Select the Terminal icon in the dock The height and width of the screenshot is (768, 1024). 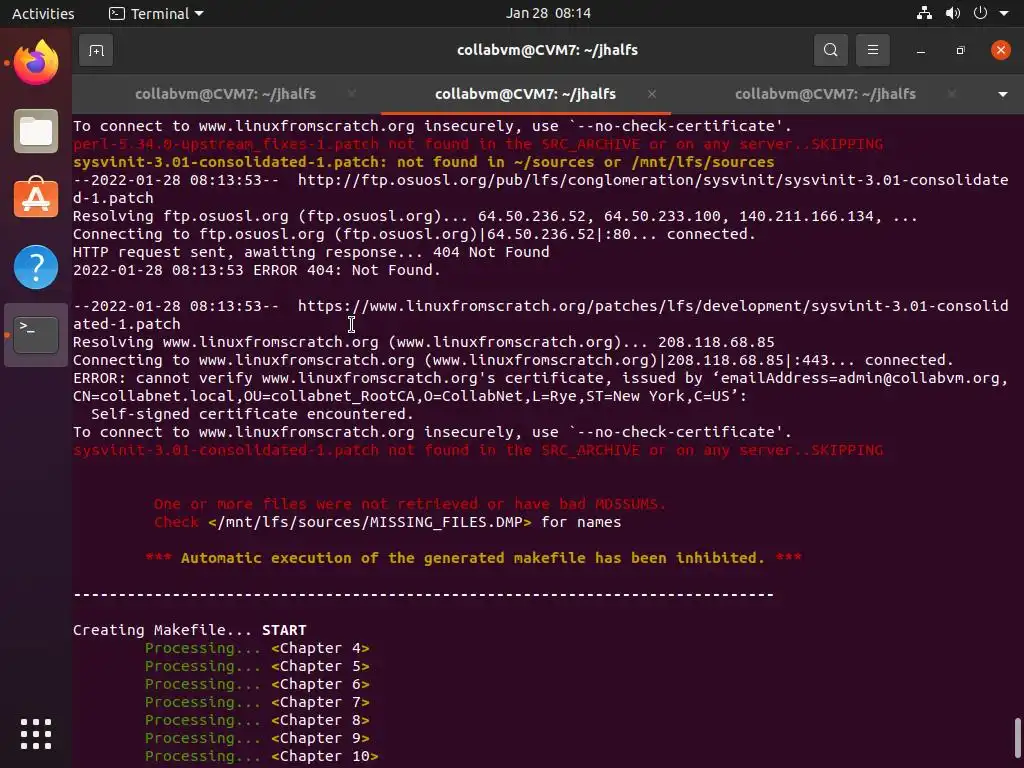coord(36,334)
